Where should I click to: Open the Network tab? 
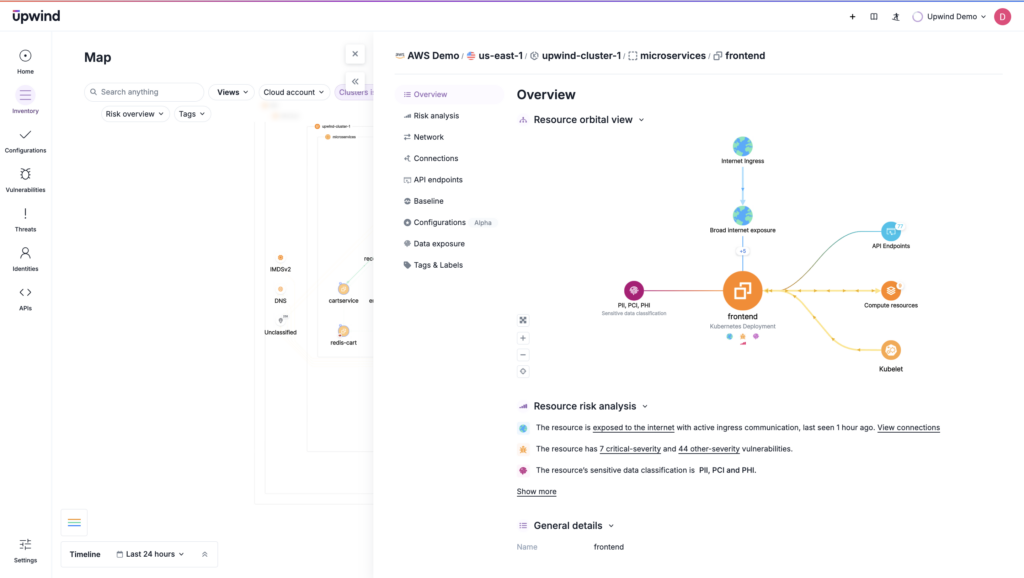[x=449, y=137]
